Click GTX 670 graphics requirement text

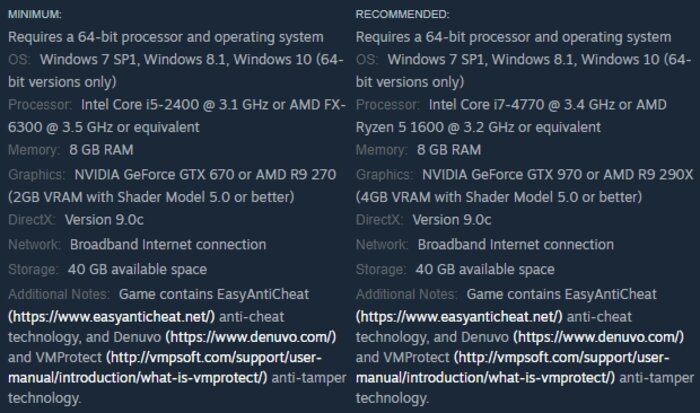click(x=154, y=175)
